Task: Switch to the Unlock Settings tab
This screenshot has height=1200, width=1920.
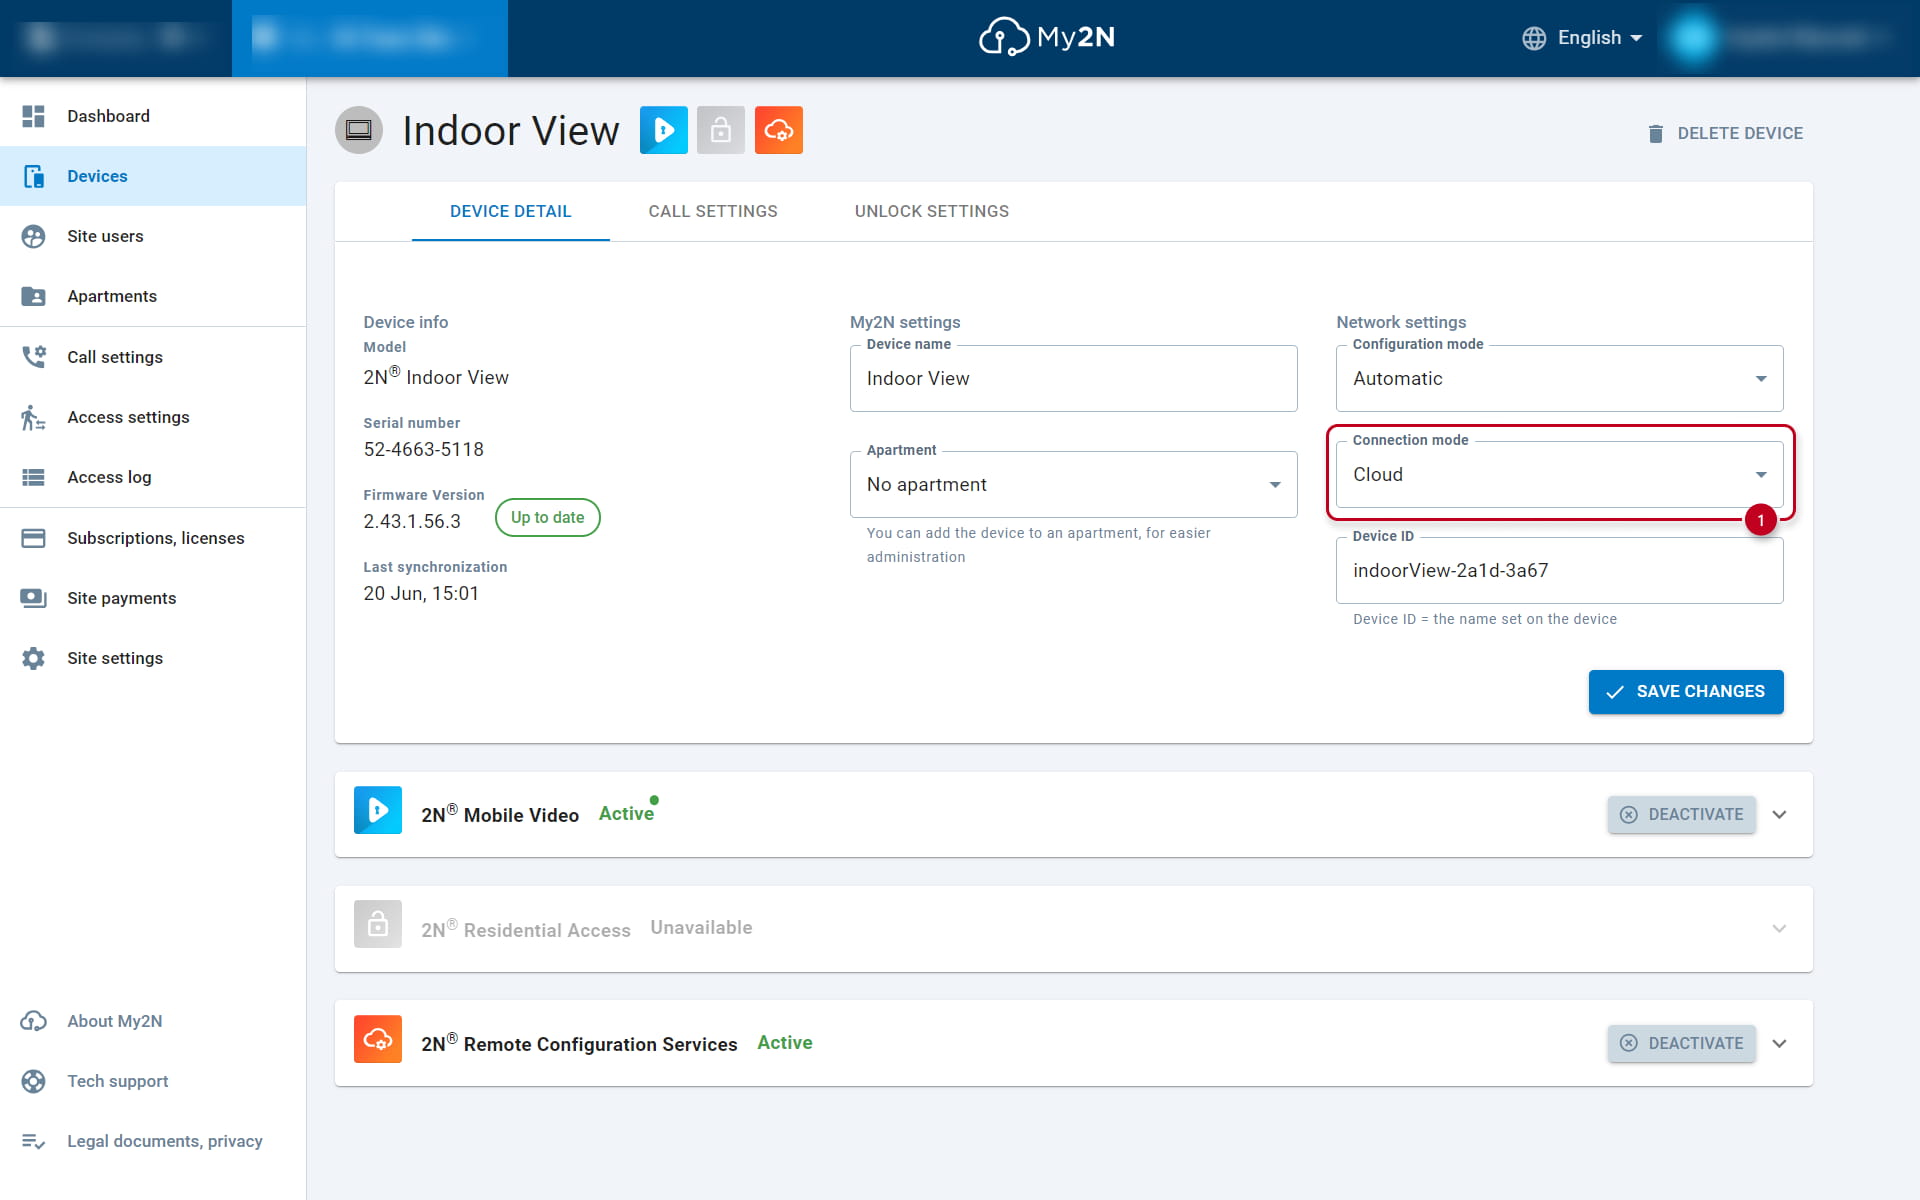Action: pyautogui.click(x=932, y=211)
